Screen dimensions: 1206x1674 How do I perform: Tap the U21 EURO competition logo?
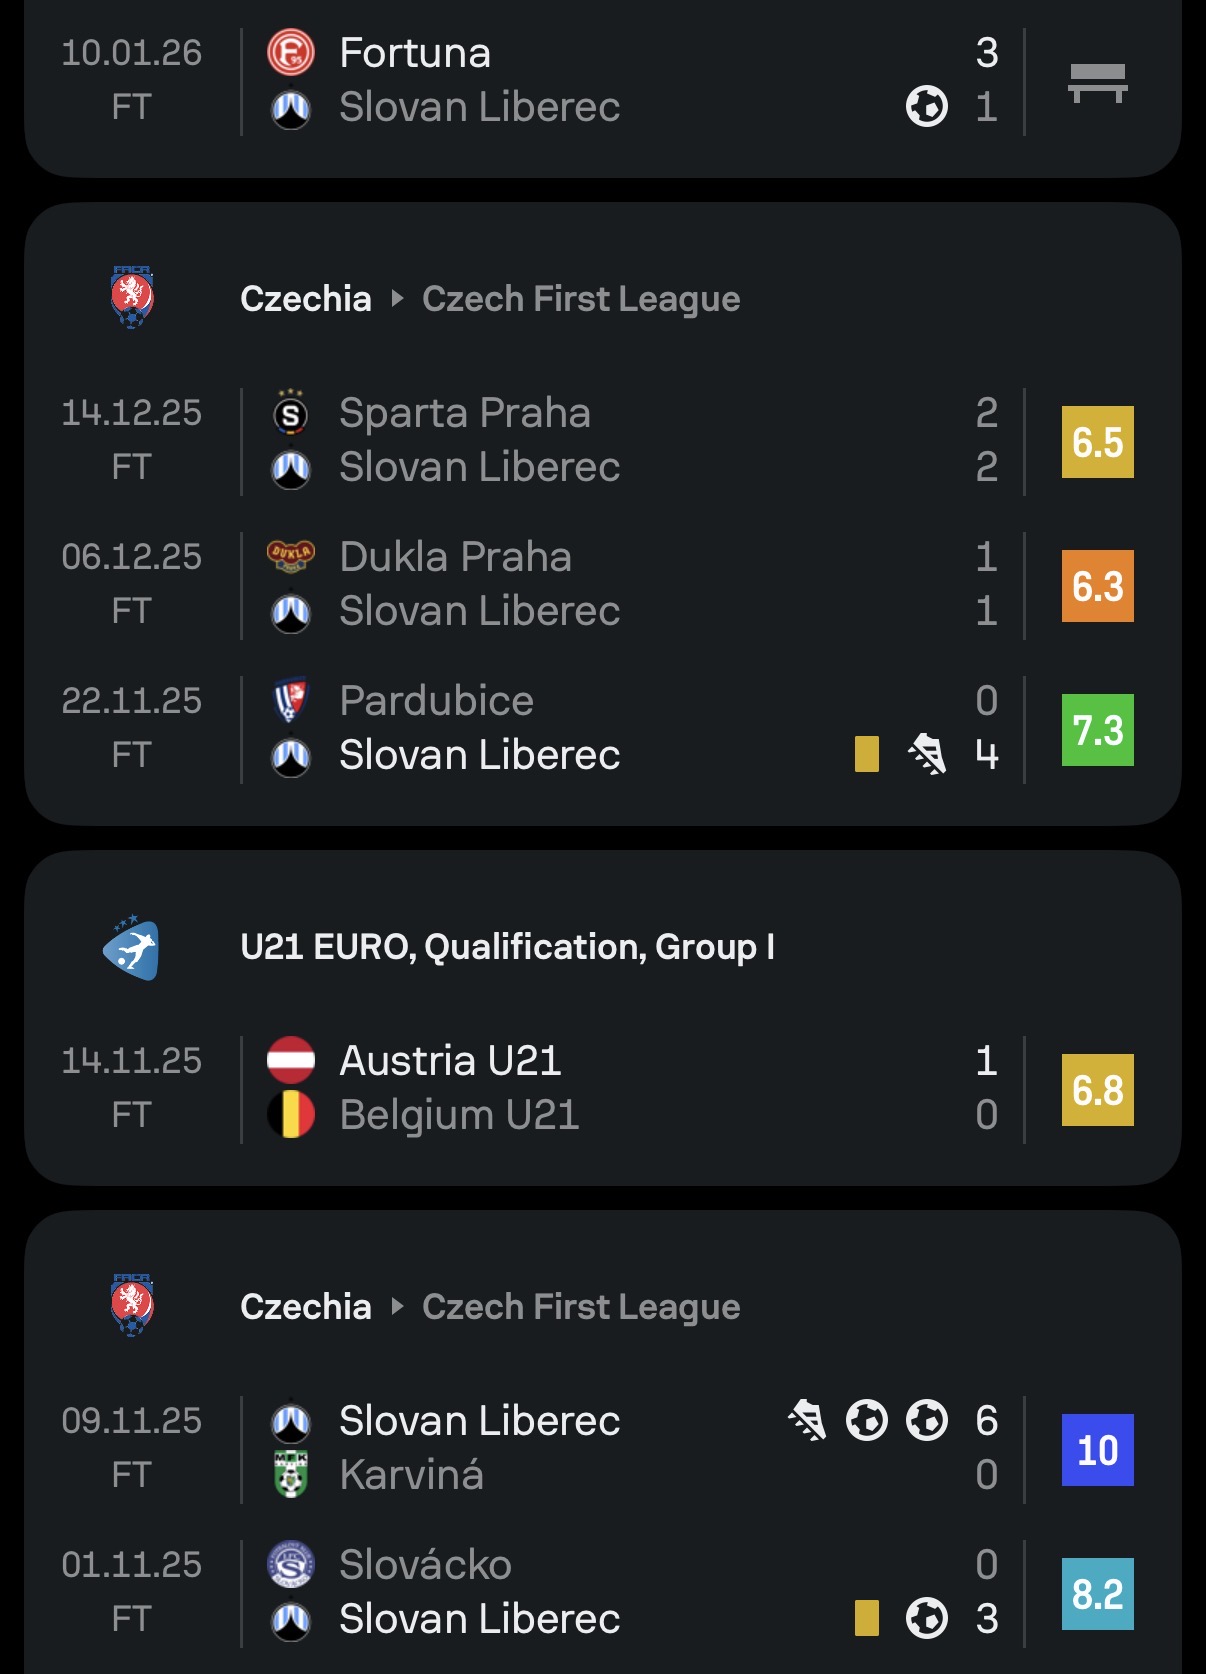tap(132, 947)
